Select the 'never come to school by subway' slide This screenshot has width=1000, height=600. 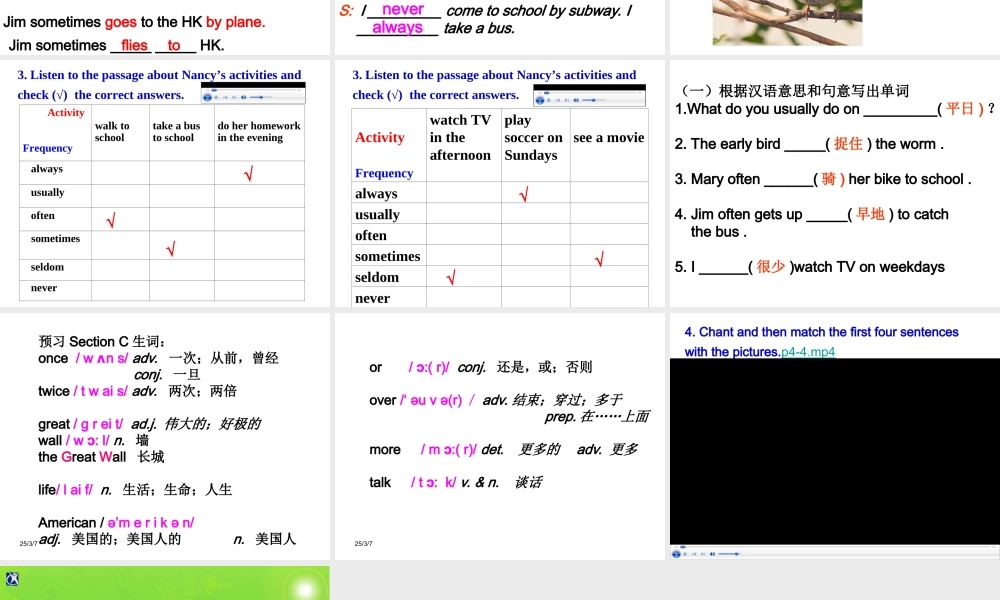499,27
